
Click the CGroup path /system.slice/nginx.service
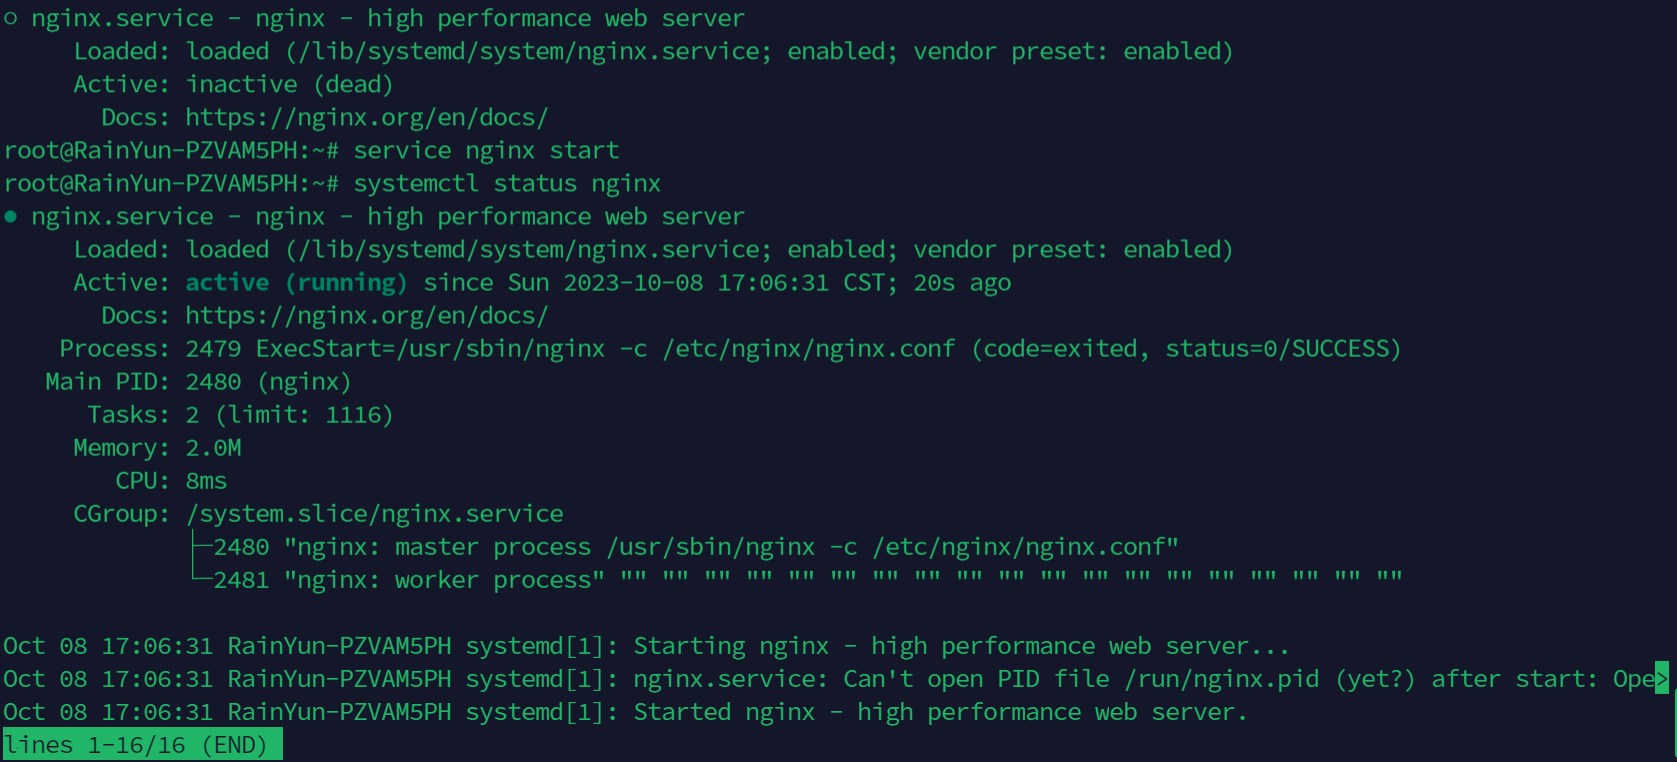(x=374, y=514)
